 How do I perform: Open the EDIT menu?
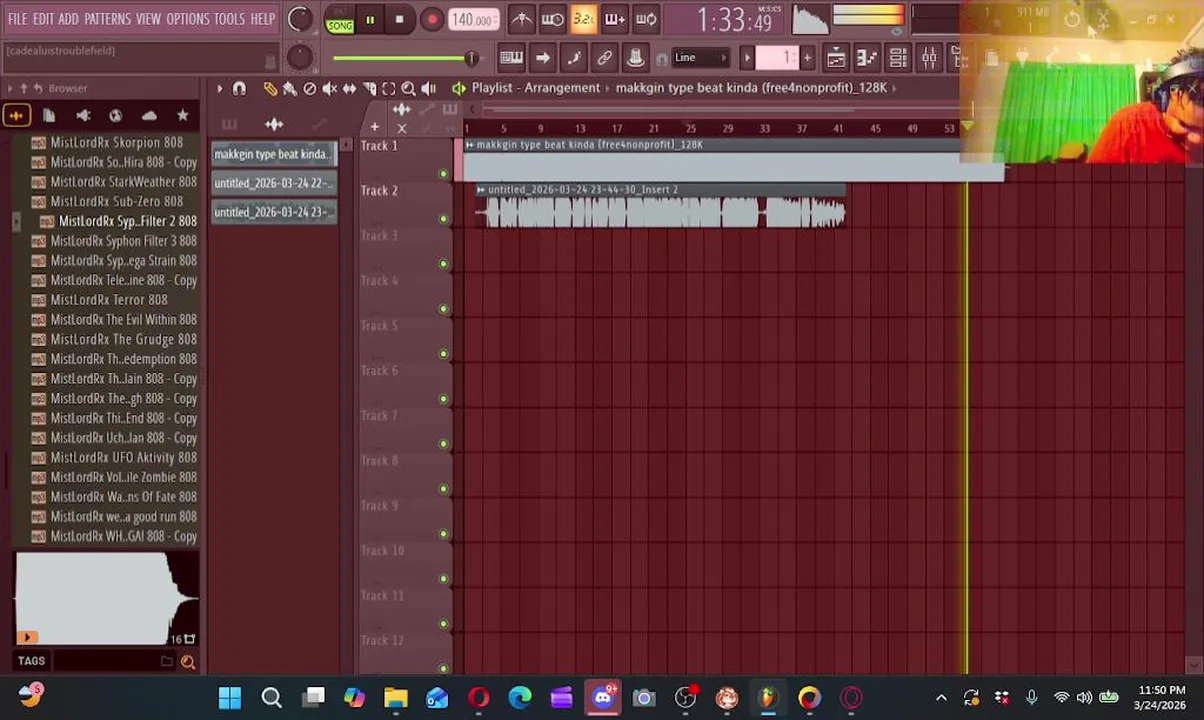[43, 19]
